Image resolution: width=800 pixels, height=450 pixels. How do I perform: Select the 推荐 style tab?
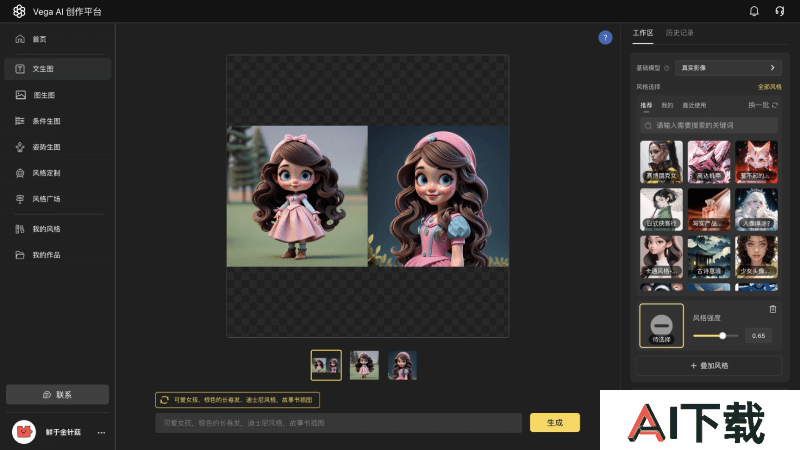point(646,105)
